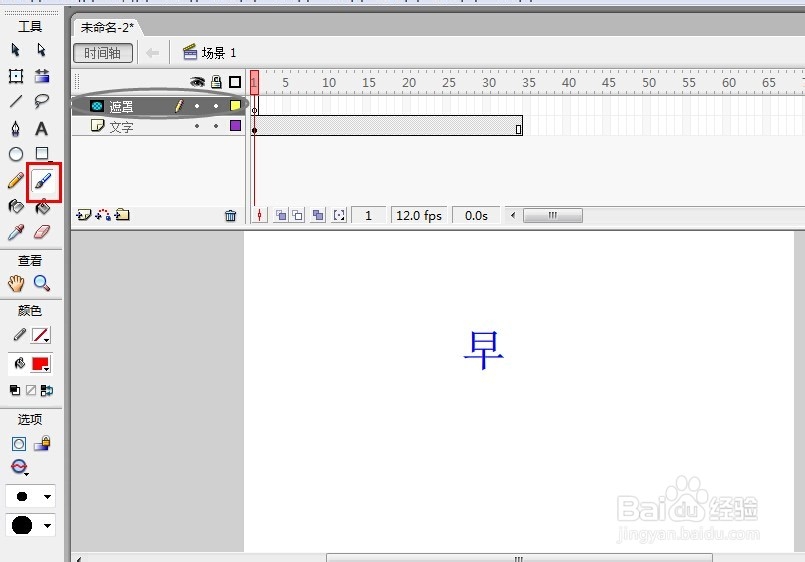
Task: Click the purple outline swatch of 文字
Action: [x=236, y=126]
